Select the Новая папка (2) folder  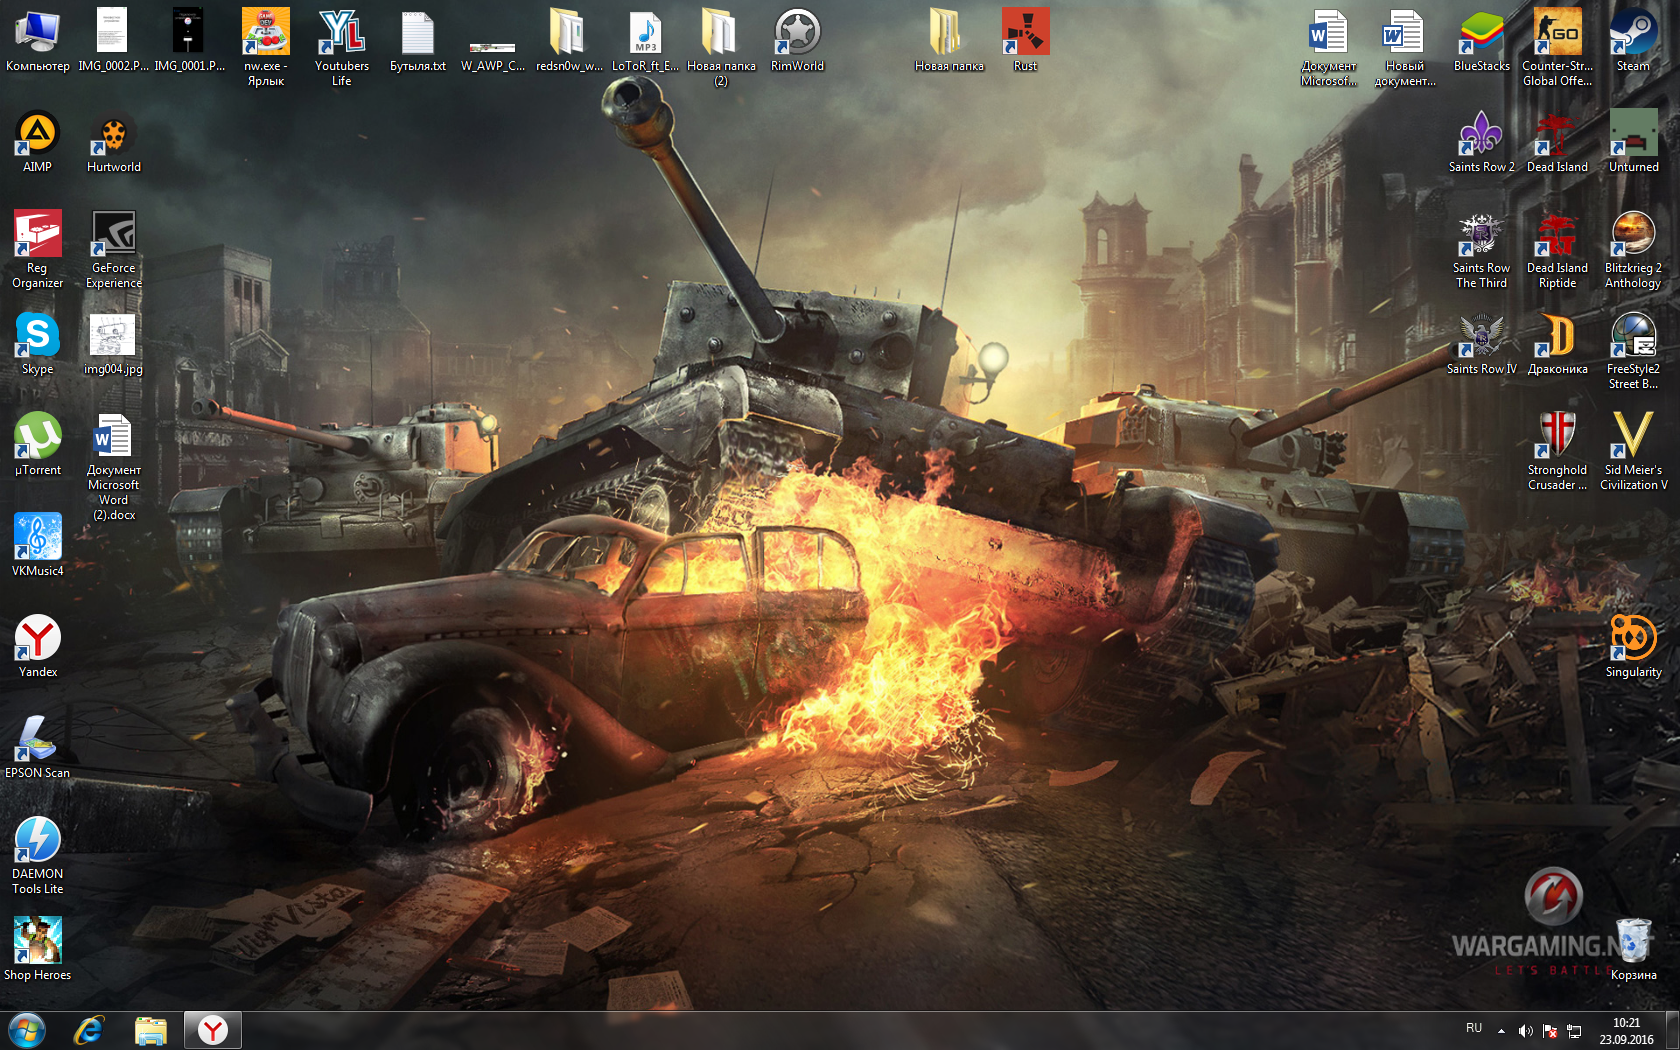point(721,47)
